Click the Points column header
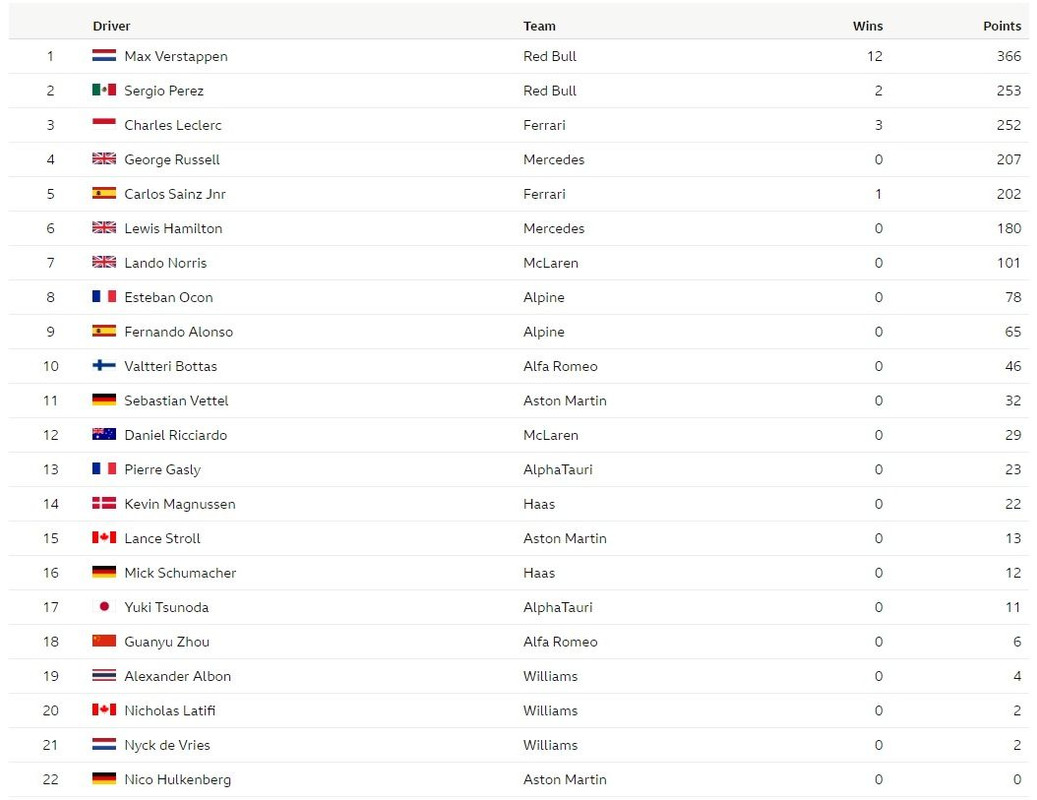Viewport: 1037px width, 800px height. click(x=1002, y=26)
